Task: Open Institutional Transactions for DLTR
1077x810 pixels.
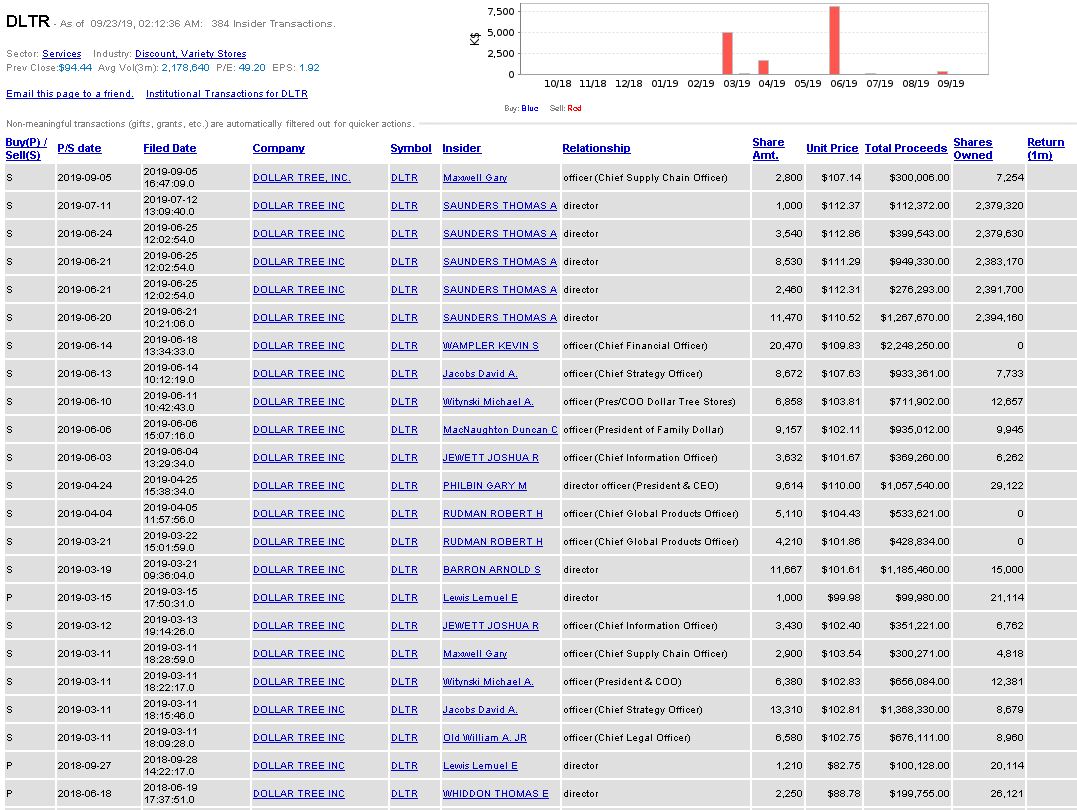Action: pos(227,93)
